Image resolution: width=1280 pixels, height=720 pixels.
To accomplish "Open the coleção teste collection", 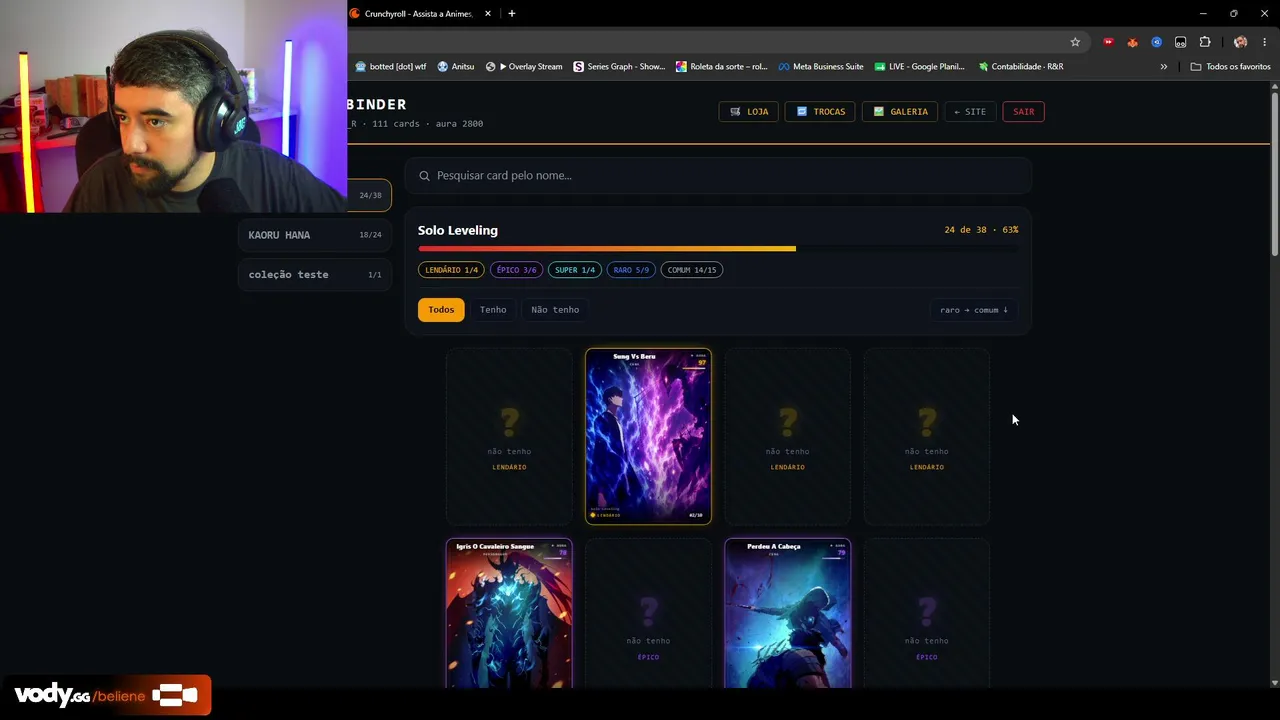I will point(315,275).
